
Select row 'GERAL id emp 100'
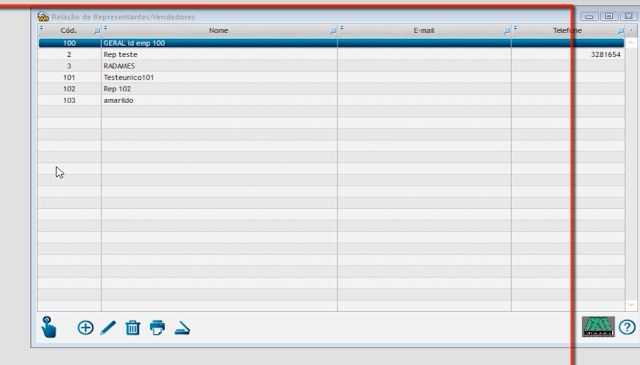point(331,43)
